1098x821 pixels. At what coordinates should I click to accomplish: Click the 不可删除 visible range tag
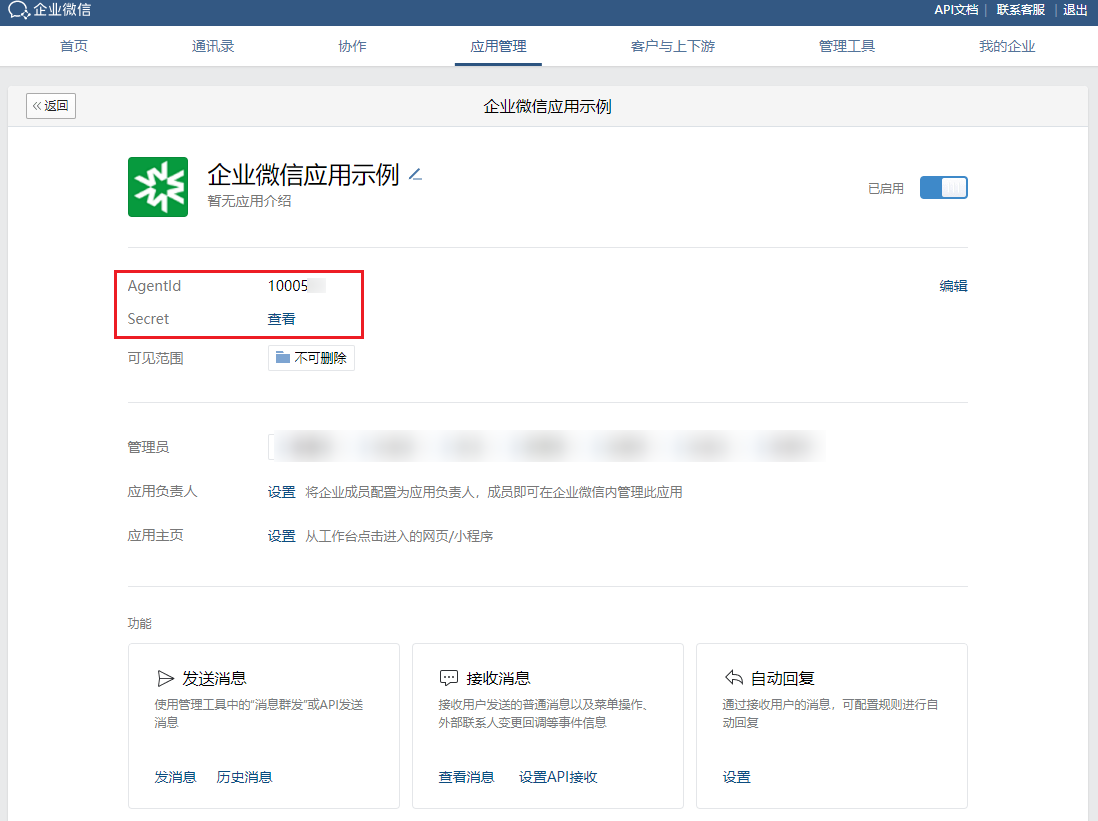(311, 358)
